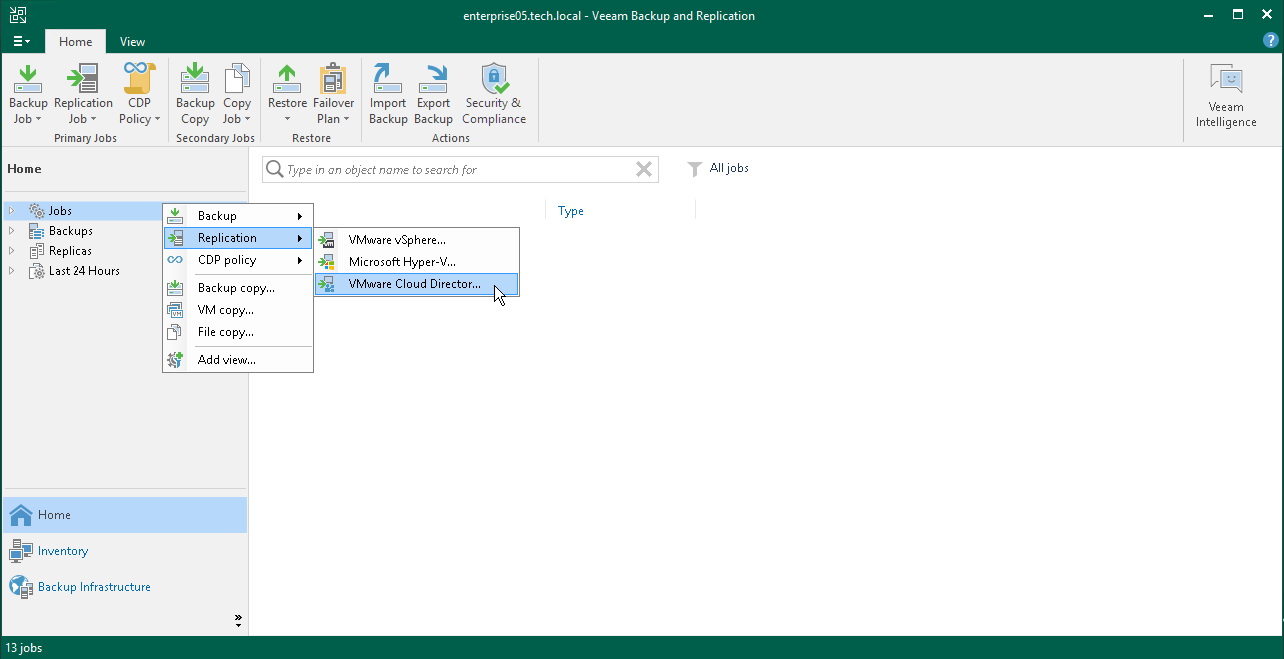Select the Replicas tree node
The image size is (1284, 659).
tap(70, 251)
